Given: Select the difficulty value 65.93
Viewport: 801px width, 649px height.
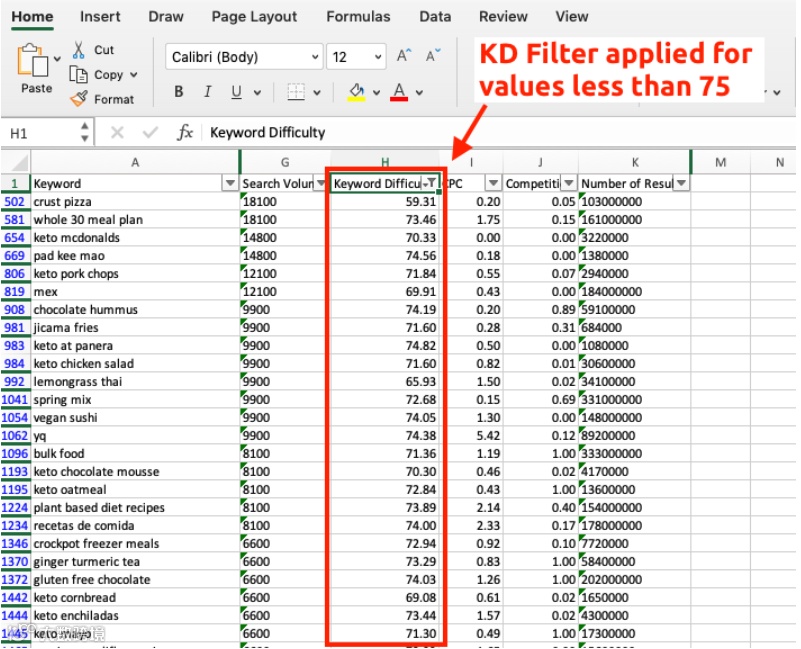Looking at the screenshot, I should [x=385, y=382].
